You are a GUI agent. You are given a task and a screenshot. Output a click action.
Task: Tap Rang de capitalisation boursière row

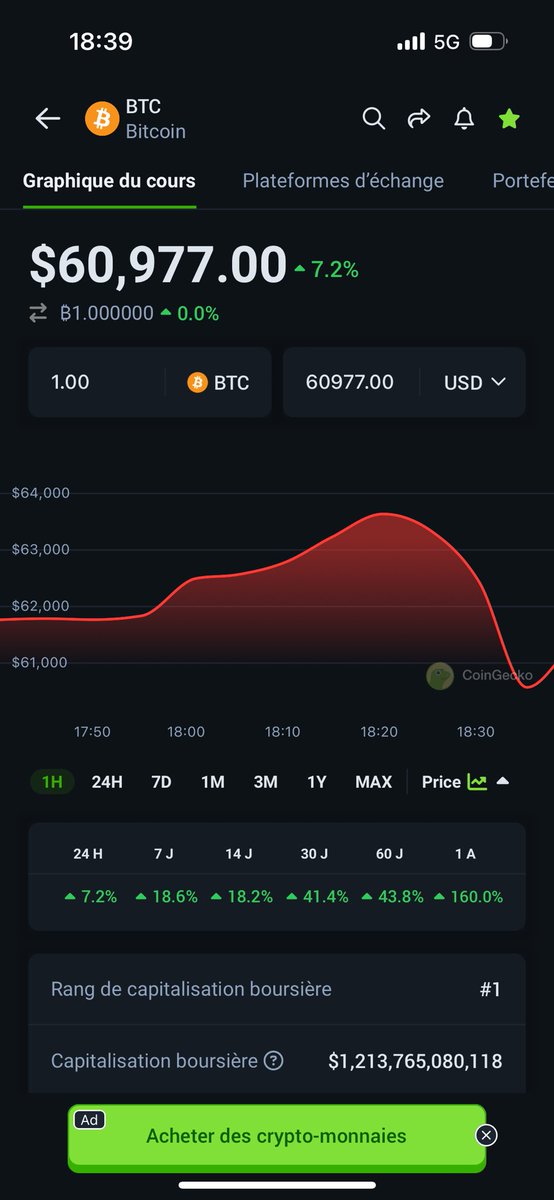click(277, 989)
